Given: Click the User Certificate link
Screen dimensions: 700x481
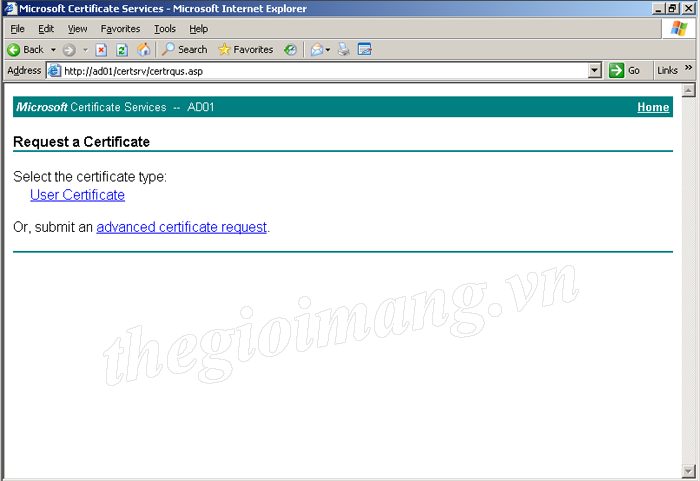Looking at the screenshot, I should (77, 195).
